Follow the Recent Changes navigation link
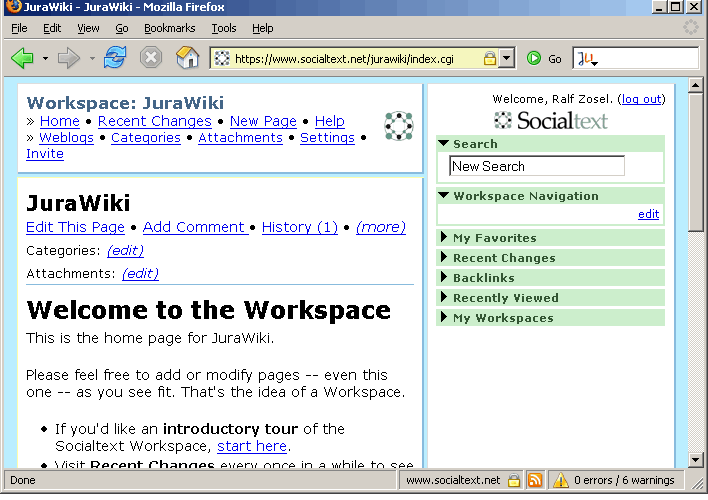 coord(154,121)
